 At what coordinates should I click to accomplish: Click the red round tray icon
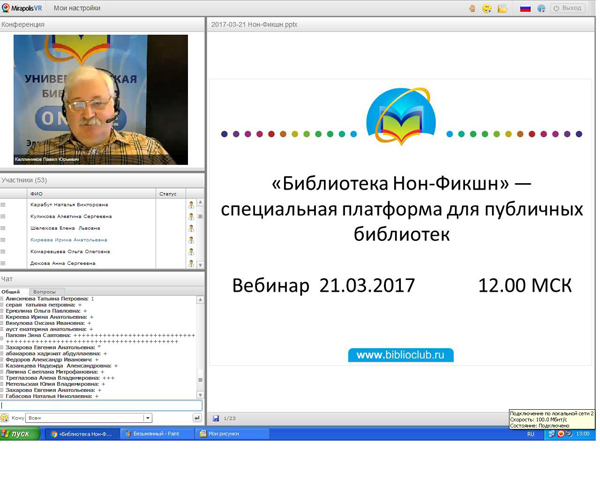[x=561, y=434]
